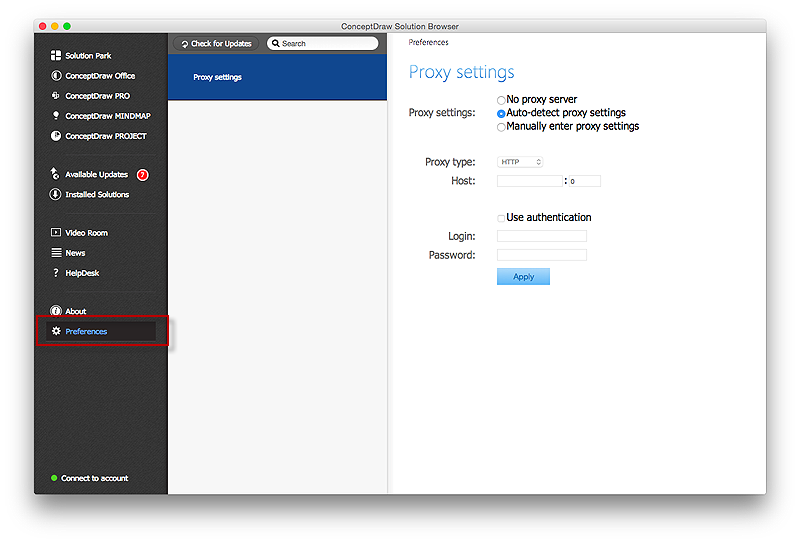This screenshot has width=800, height=543.
Task: Enable the Use authentication checkbox
Action: (501, 218)
